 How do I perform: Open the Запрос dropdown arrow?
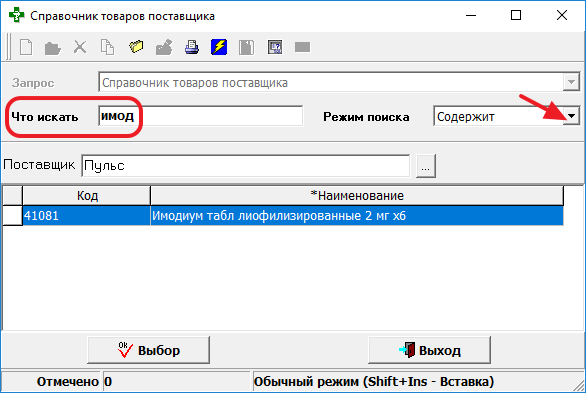[571, 82]
